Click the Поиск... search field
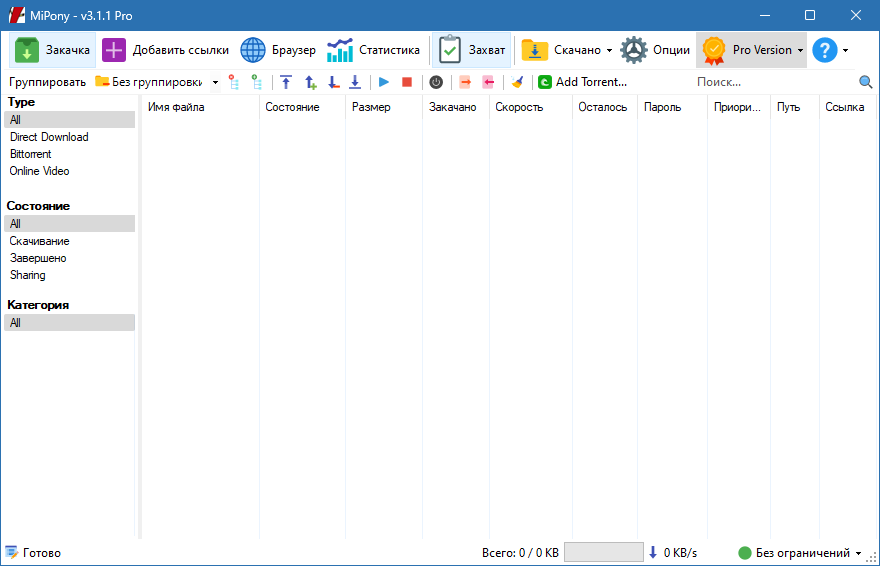Screen dimensions: 880x566 pos(774,82)
